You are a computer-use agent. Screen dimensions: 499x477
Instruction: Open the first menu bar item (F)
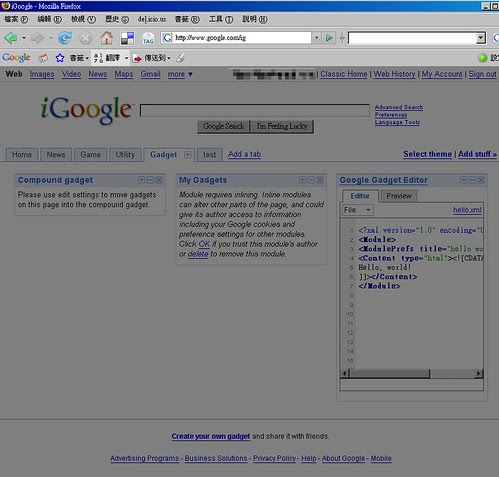pos(16,19)
